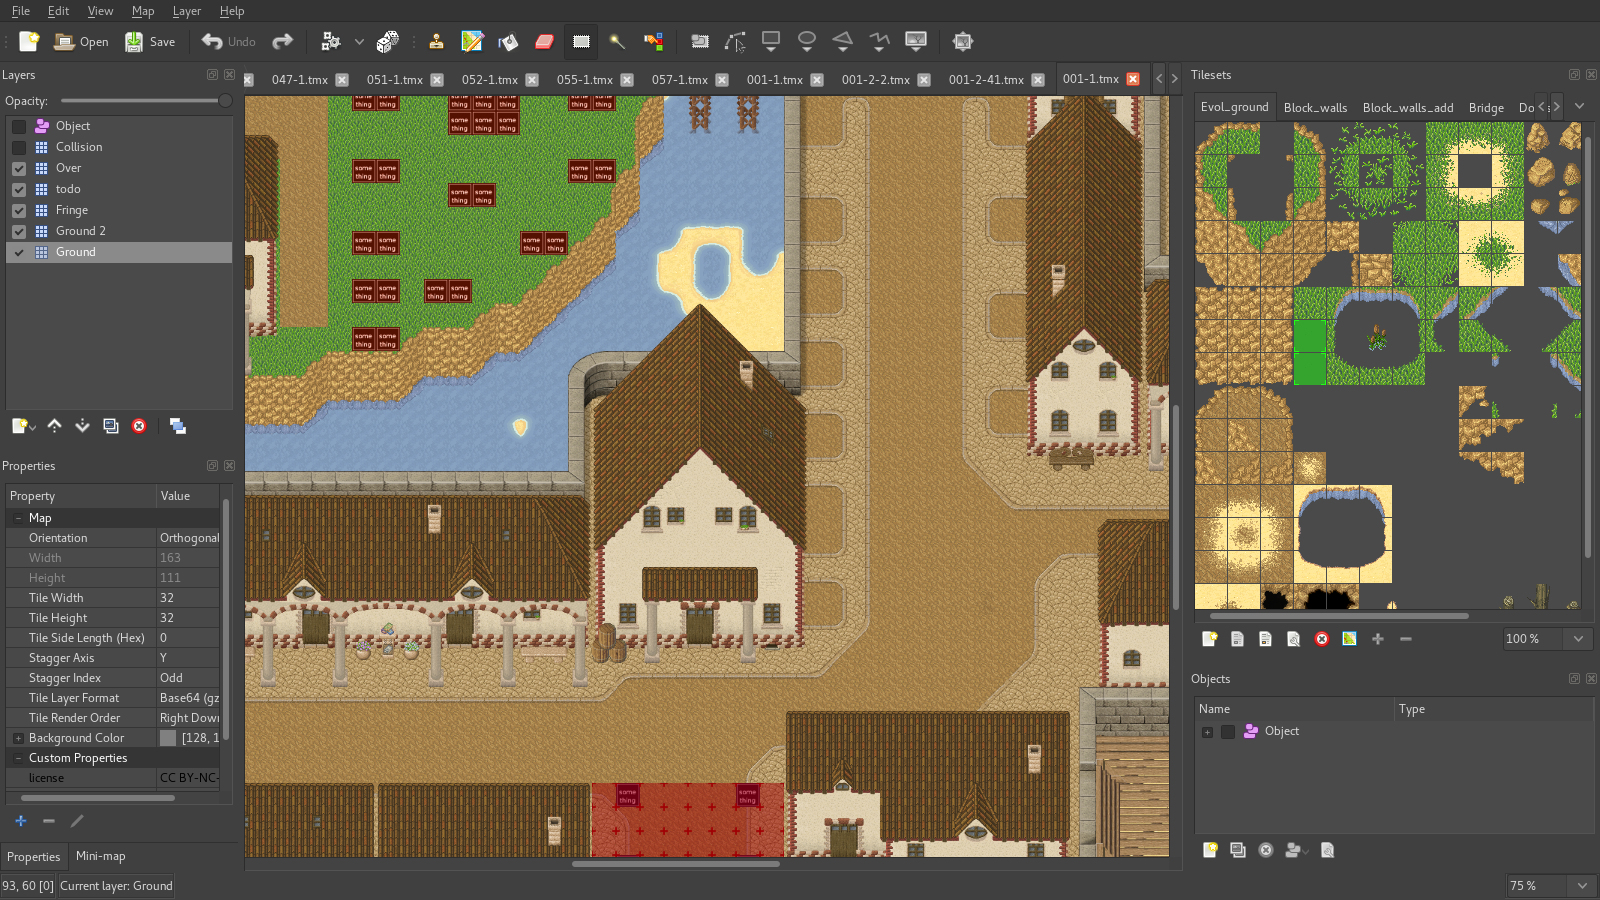Lower the selected layer in Layers panel

(x=82, y=426)
